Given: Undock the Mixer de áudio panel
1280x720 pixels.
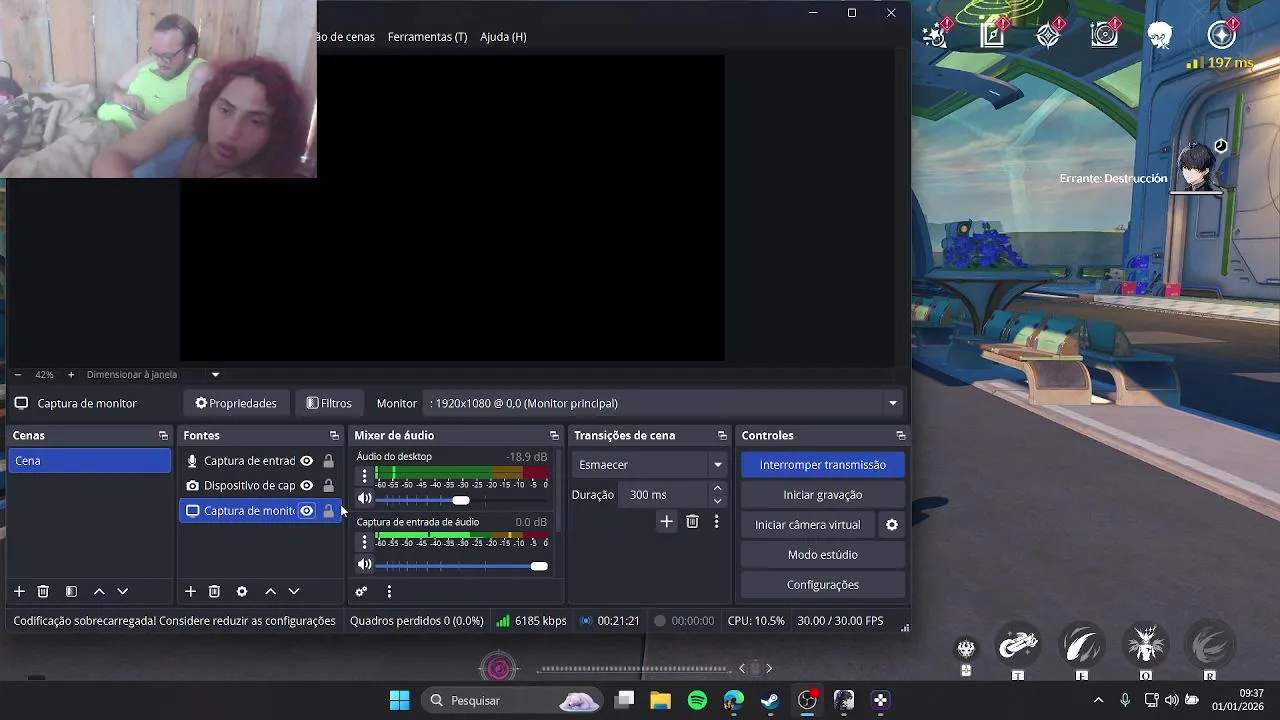Looking at the screenshot, I should pos(554,436).
